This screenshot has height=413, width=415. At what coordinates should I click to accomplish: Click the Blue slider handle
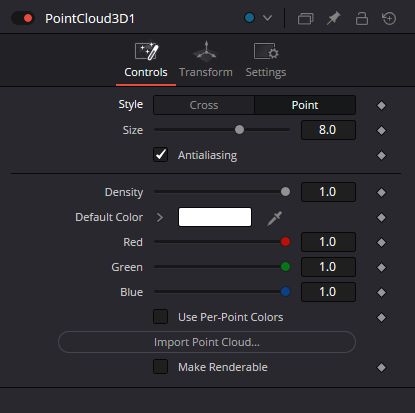click(285, 292)
